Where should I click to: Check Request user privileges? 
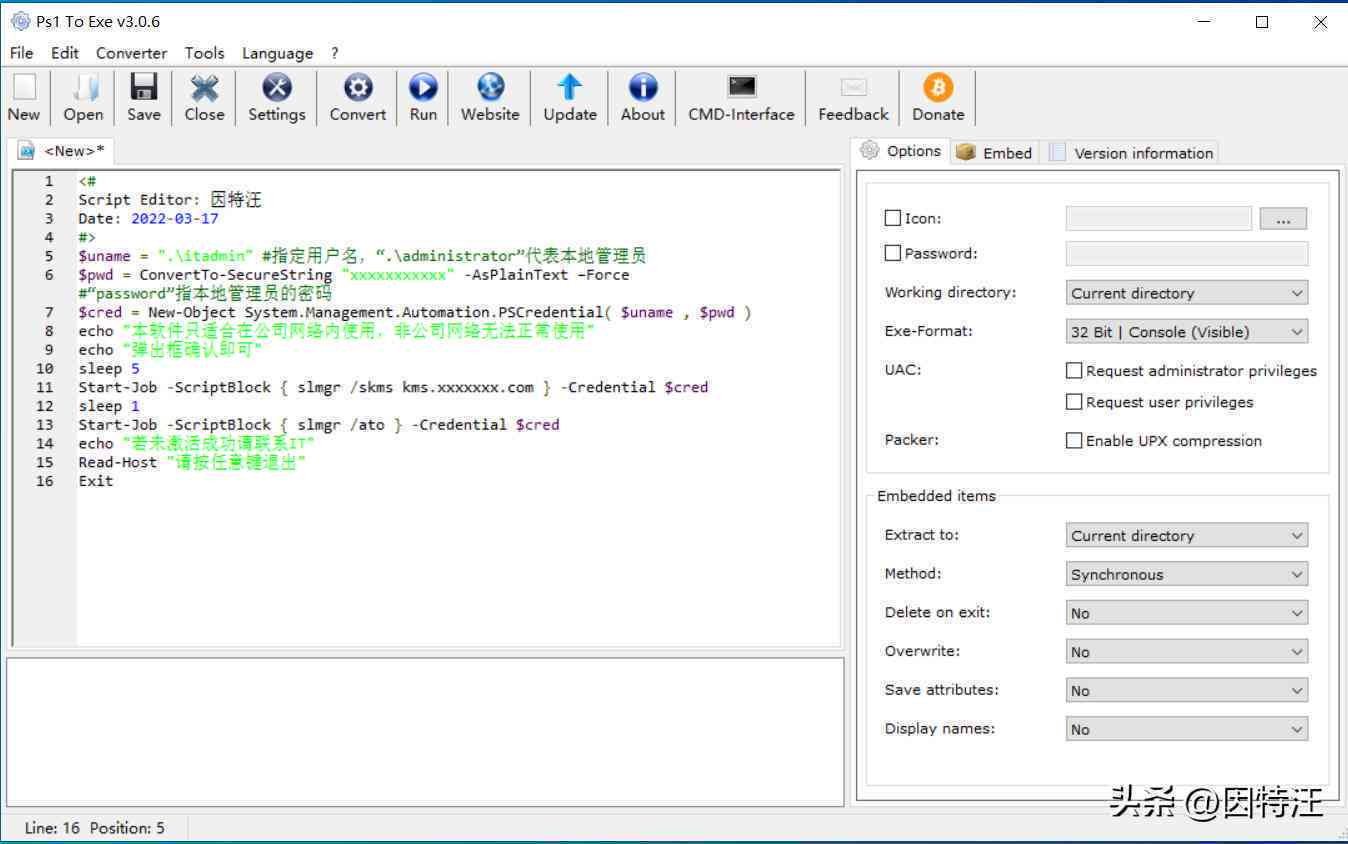[1074, 402]
